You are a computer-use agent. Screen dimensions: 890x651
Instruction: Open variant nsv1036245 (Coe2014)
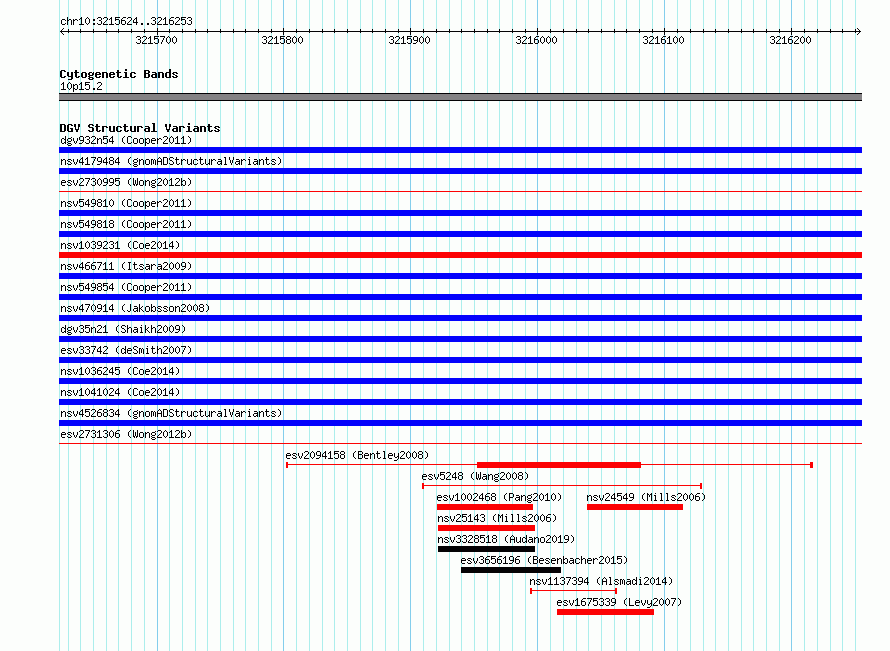click(120, 371)
